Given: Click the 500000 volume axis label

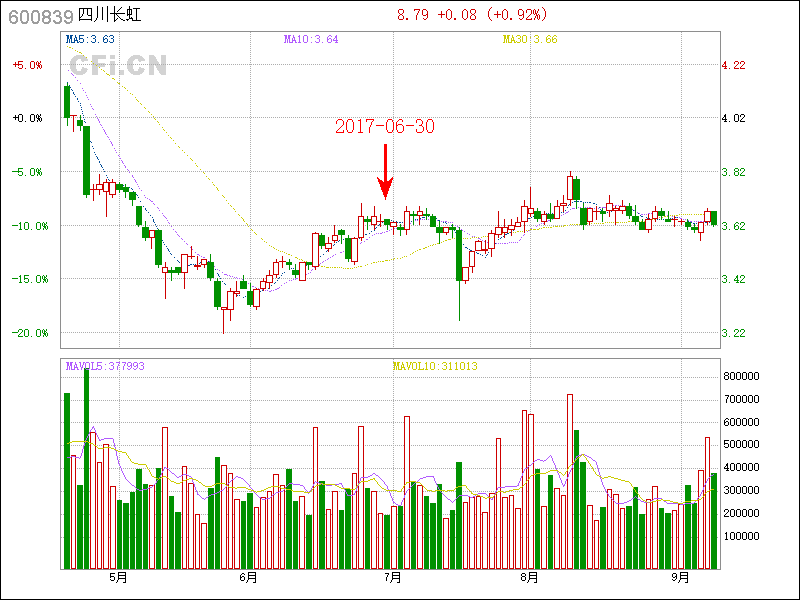Looking at the screenshot, I should [x=741, y=444].
